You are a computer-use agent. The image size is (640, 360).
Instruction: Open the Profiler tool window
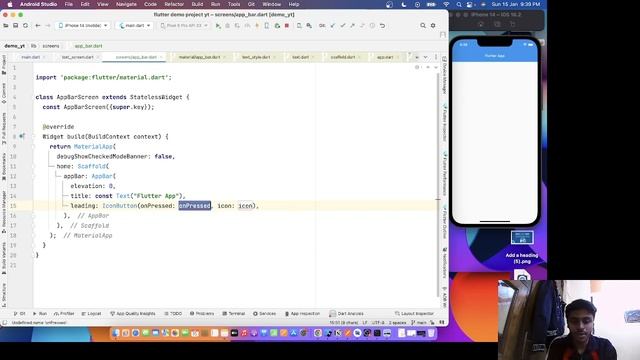(x=64, y=313)
